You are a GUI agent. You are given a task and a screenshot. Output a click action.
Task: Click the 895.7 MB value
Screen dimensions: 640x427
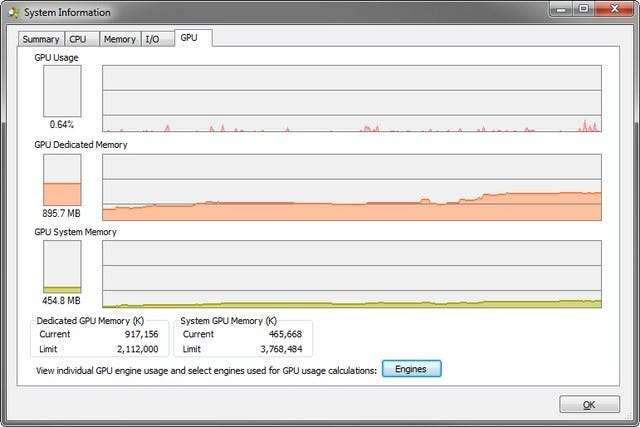coord(62,213)
